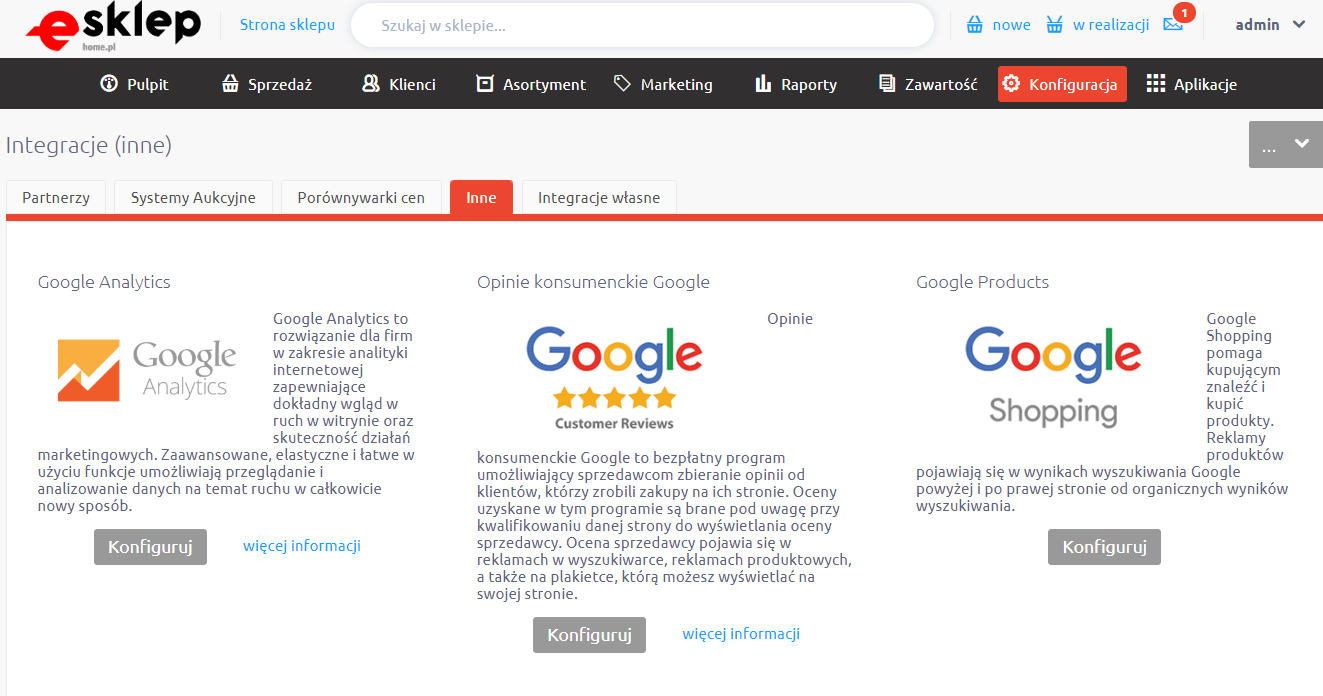The image size is (1323, 696).
Task: Click the Pulpit dashboard icon
Action: click(x=109, y=84)
